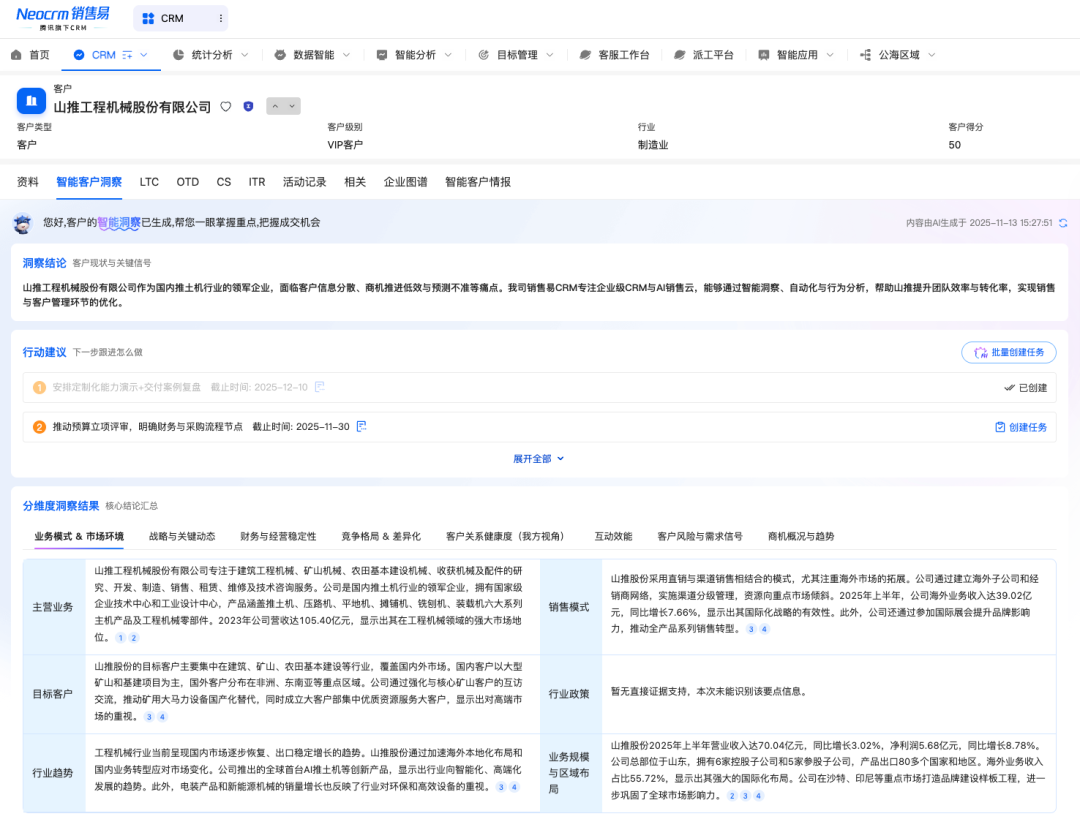Click the 主营业务 row header
Screen dimensions: 1080x830
[x=53, y=607]
